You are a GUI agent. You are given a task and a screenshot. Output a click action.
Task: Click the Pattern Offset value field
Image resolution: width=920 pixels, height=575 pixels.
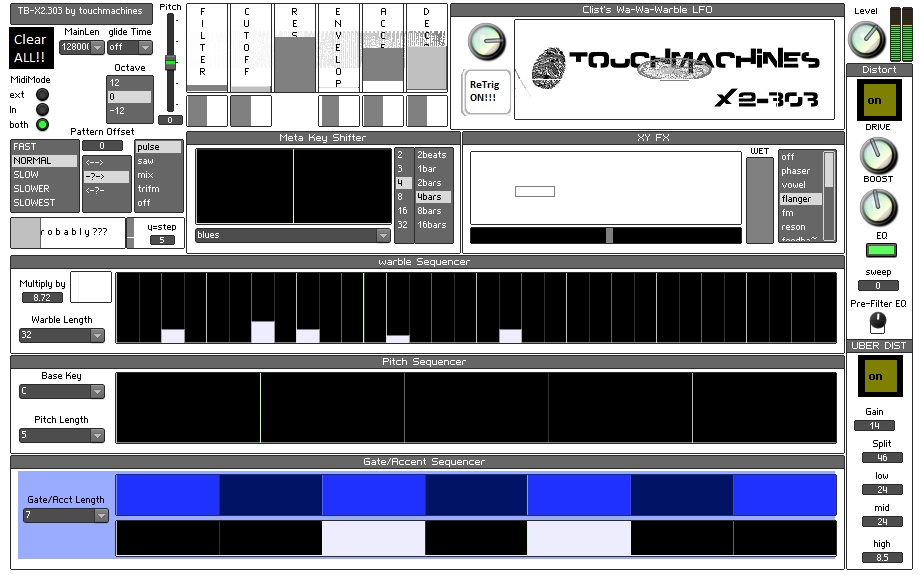click(x=102, y=146)
